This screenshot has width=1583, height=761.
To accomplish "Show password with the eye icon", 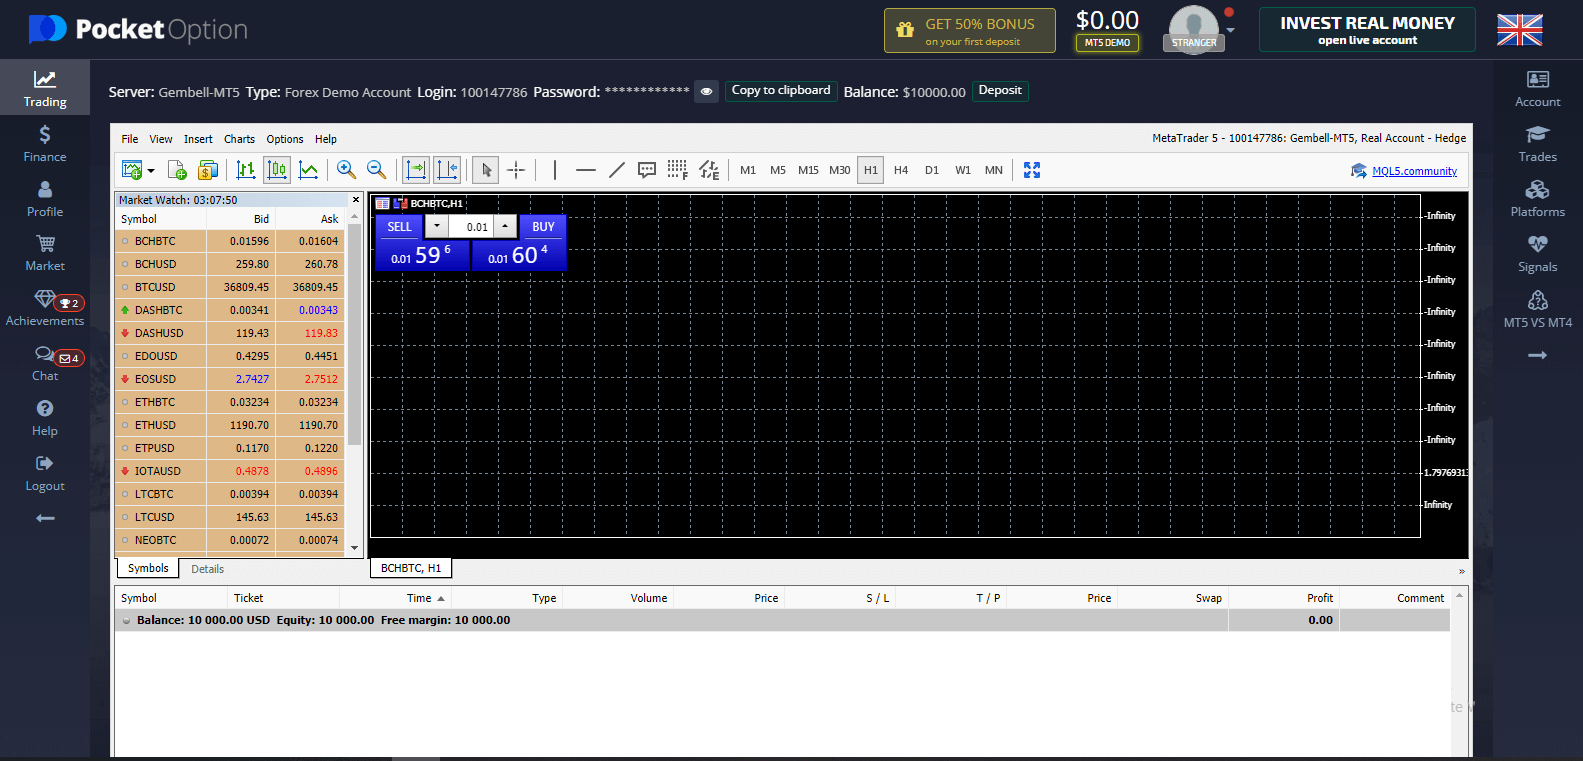I will pos(706,91).
